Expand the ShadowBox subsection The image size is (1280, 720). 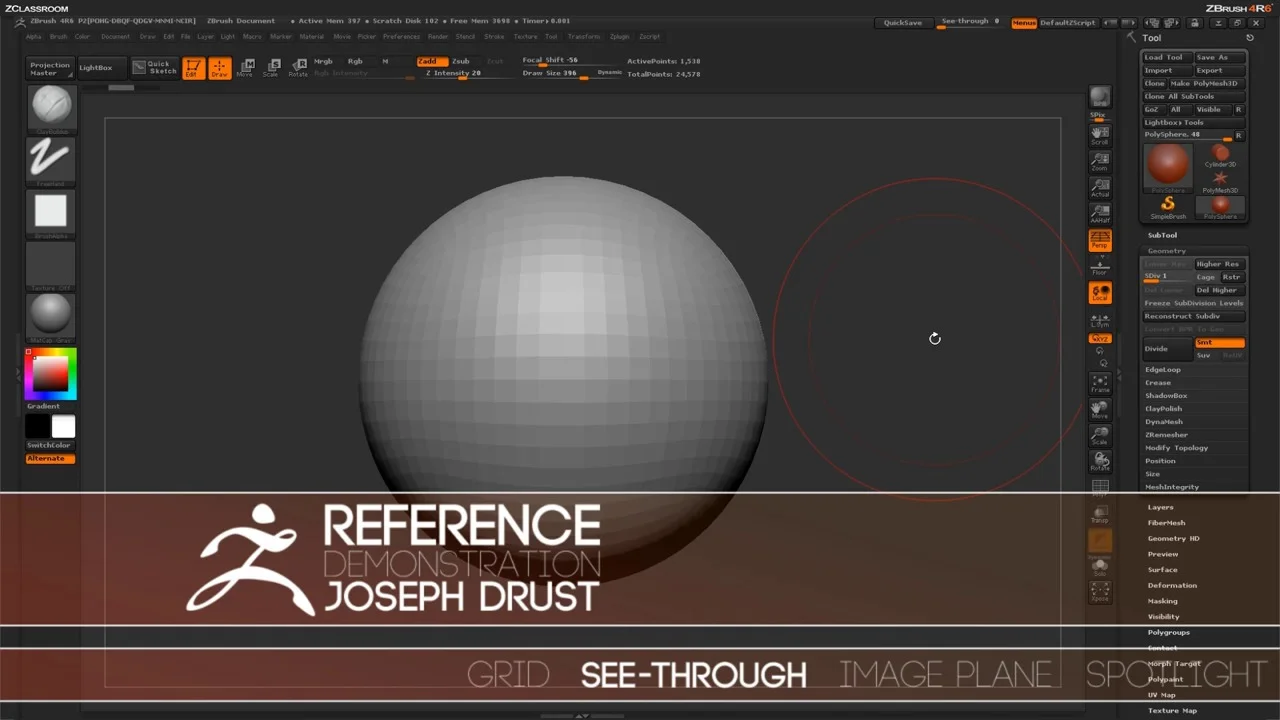(x=1166, y=396)
